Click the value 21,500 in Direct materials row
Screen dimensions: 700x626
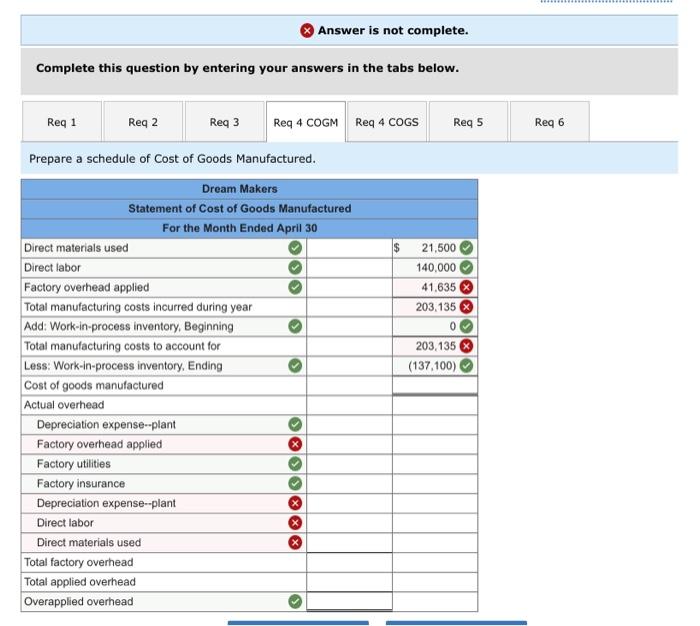(x=438, y=247)
